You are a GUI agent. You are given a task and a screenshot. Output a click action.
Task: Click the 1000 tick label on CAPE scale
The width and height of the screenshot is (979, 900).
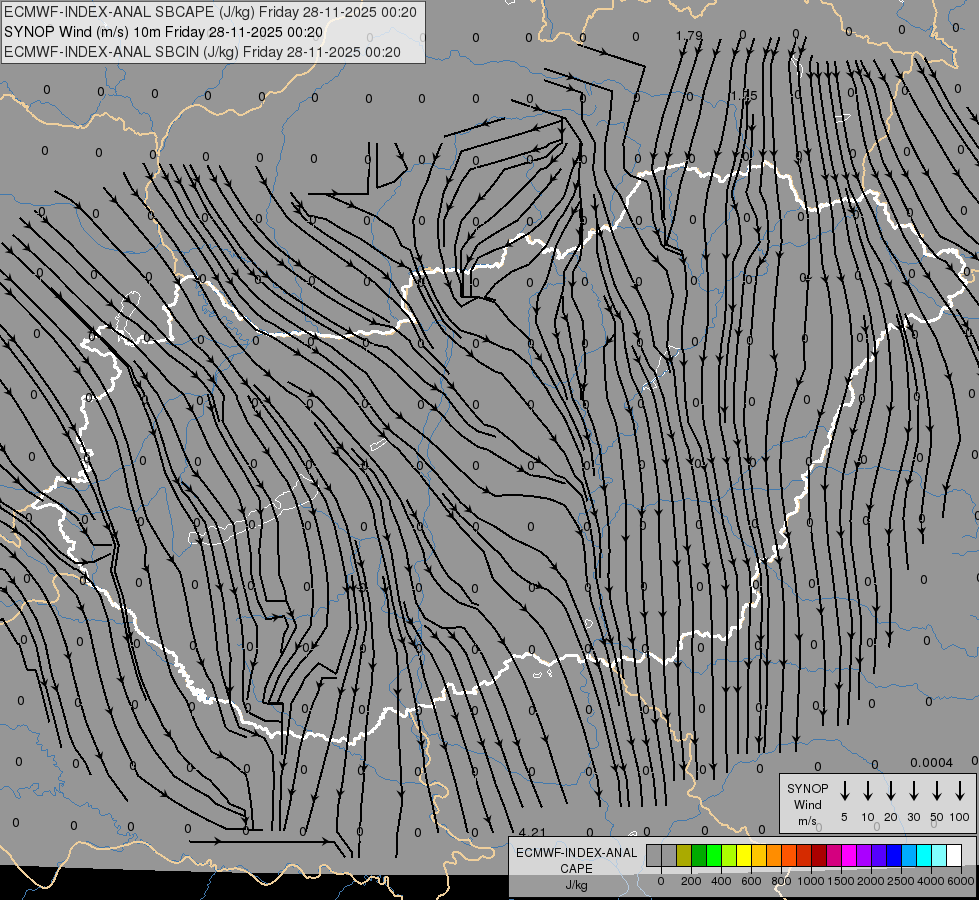click(x=811, y=881)
